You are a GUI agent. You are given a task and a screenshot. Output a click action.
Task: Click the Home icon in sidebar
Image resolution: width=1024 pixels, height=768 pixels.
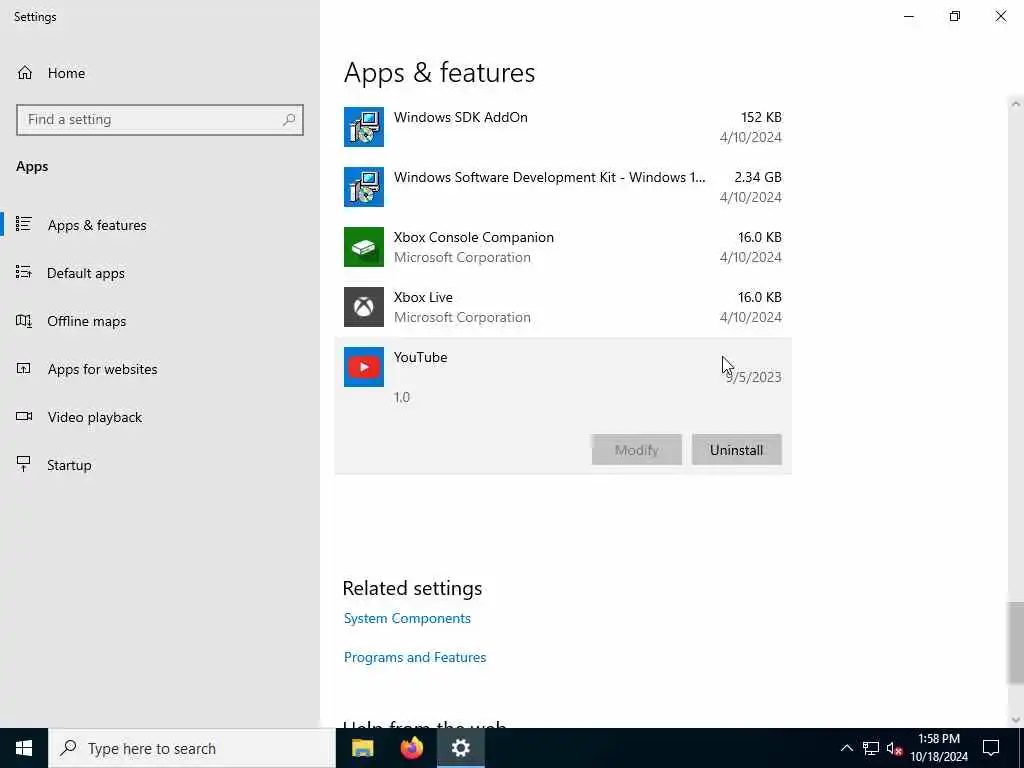[25, 73]
